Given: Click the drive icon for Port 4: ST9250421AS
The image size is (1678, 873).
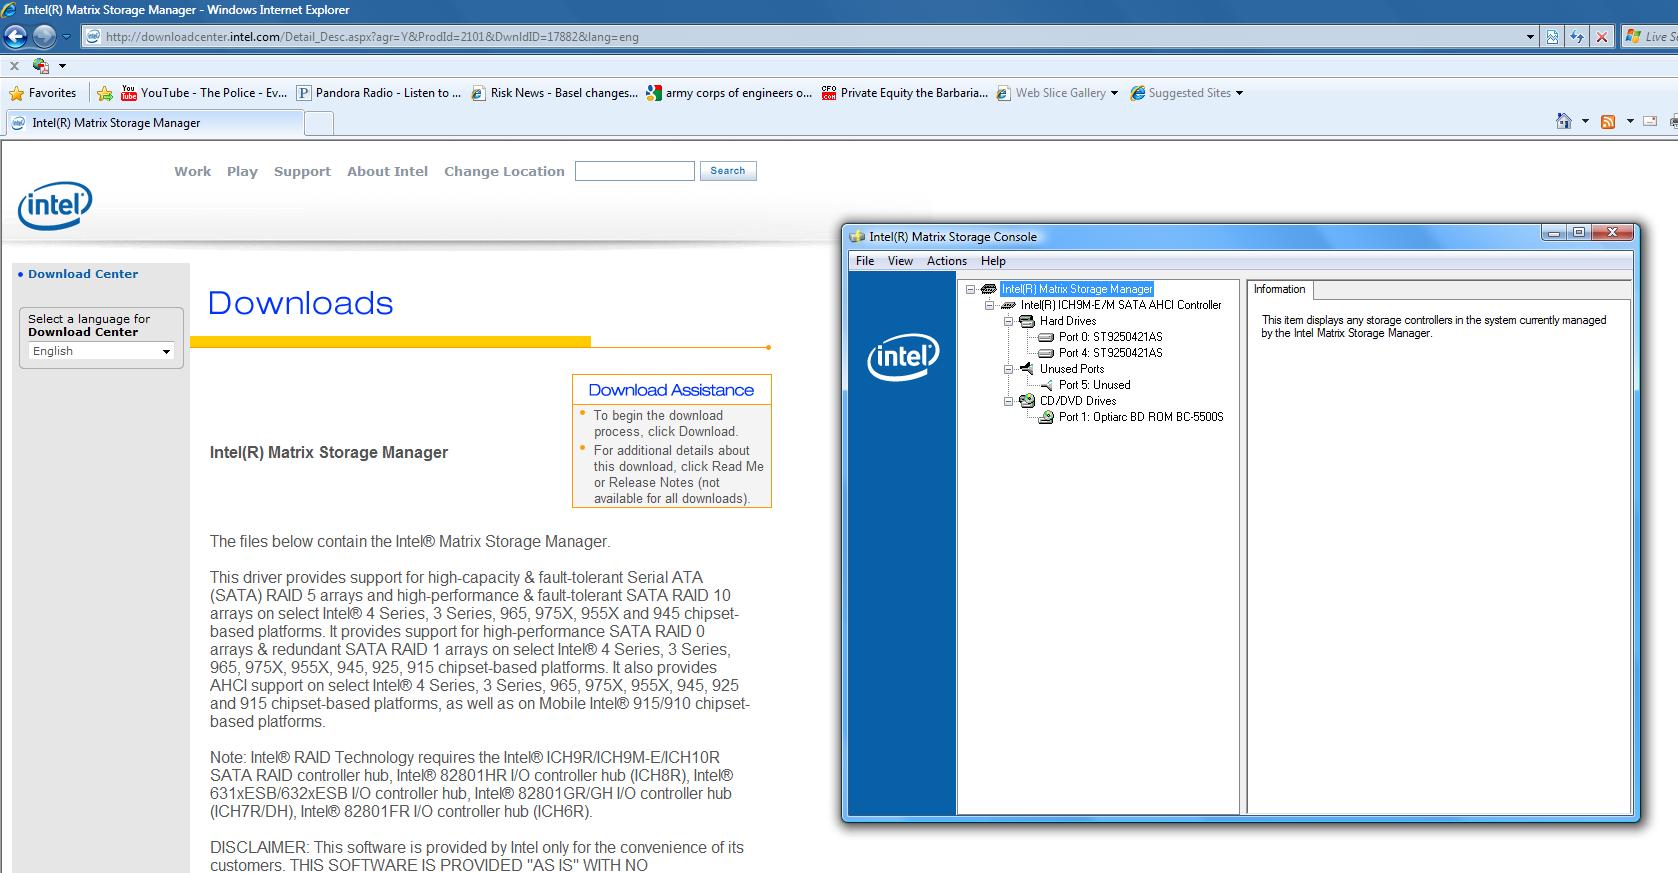Looking at the screenshot, I should 1046,353.
